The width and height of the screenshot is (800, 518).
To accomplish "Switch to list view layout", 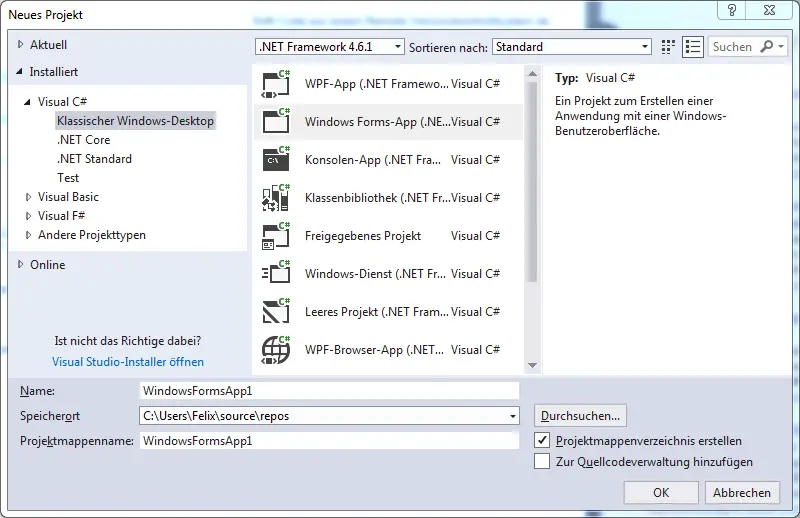I will pyautogui.click(x=693, y=47).
